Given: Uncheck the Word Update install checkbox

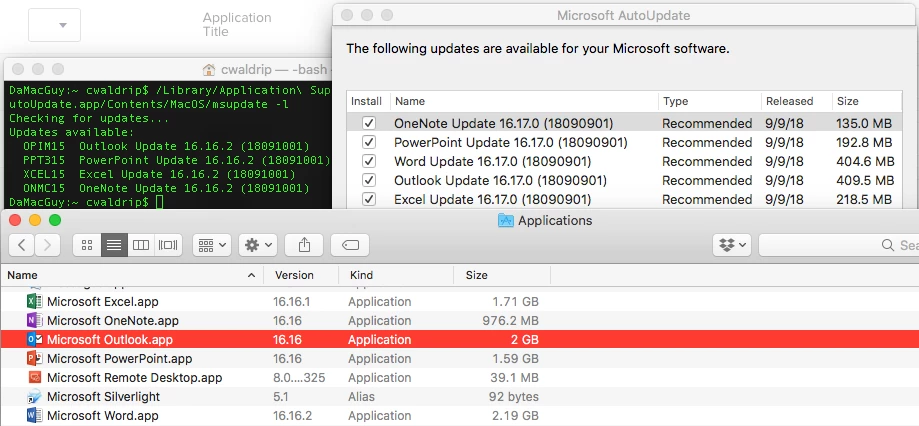Looking at the screenshot, I should (x=369, y=161).
